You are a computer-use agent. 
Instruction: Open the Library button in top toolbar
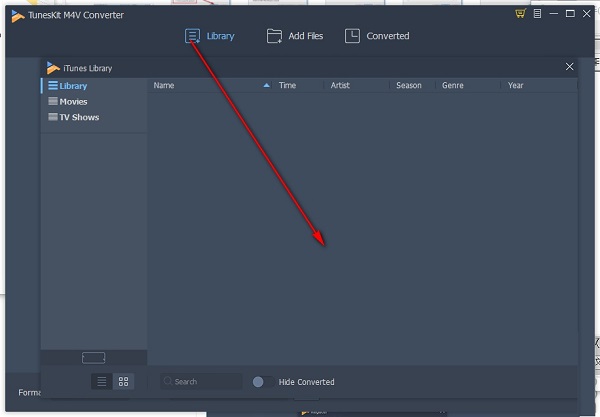click(x=210, y=36)
